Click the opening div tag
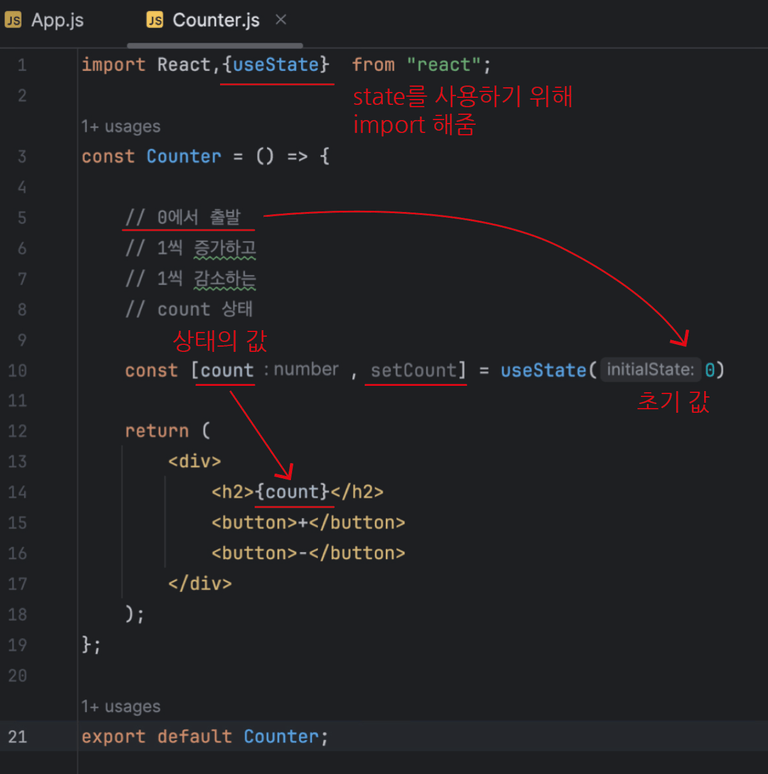768x774 pixels. (194, 461)
